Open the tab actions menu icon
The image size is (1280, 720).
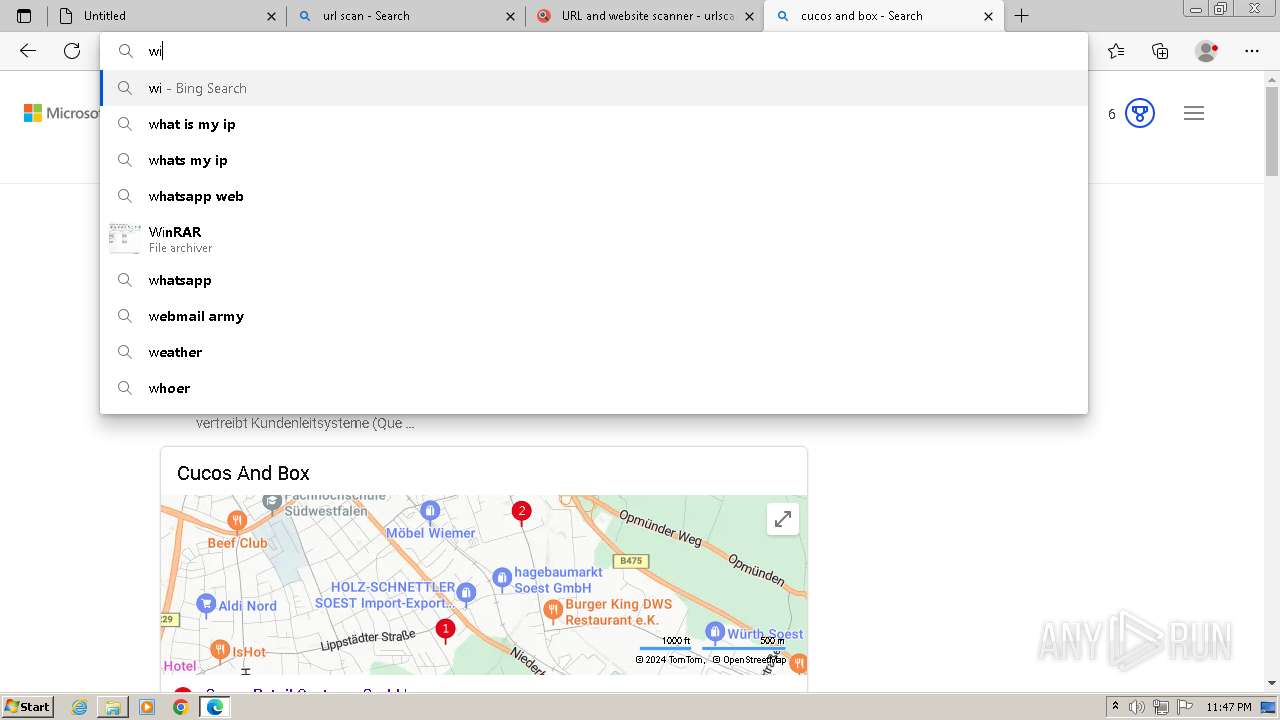coord(24,16)
